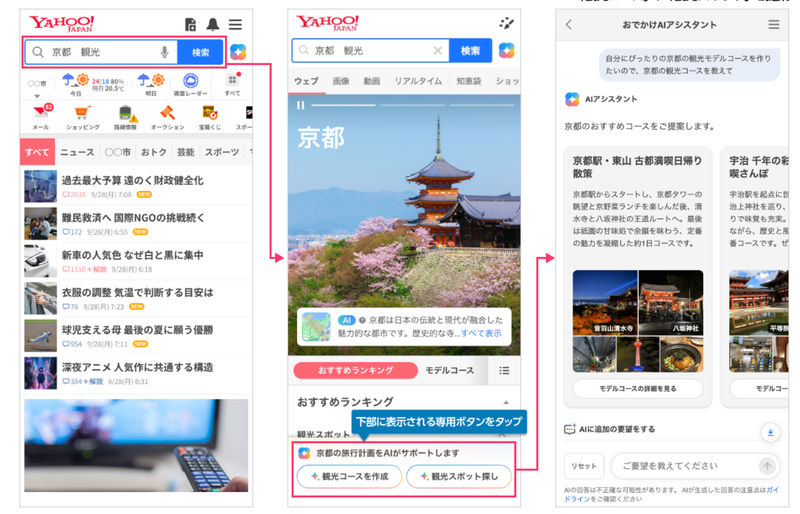This screenshot has width=800, height=514.
Task: Switch to the モデルコース tab
Action: 449,371
